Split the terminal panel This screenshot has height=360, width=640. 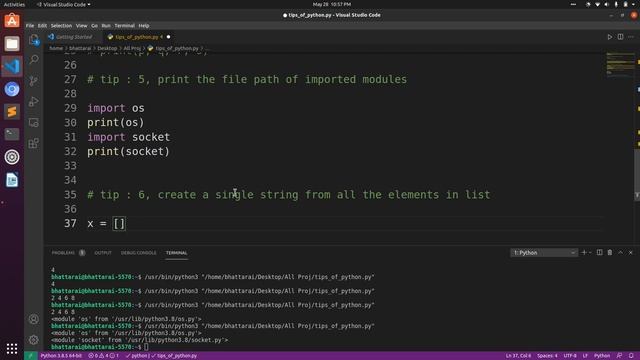(x=600, y=253)
